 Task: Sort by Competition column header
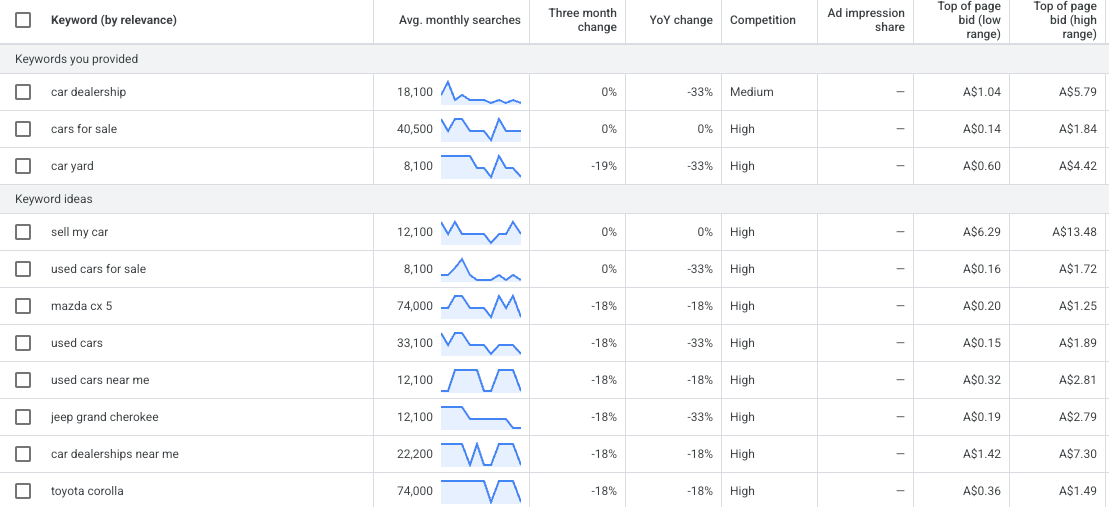(x=762, y=21)
